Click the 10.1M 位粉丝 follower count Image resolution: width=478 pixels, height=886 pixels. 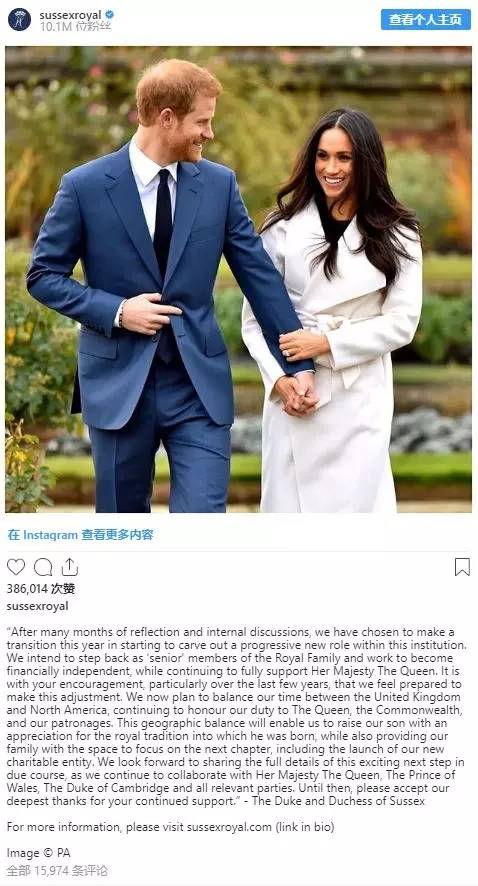point(75,26)
